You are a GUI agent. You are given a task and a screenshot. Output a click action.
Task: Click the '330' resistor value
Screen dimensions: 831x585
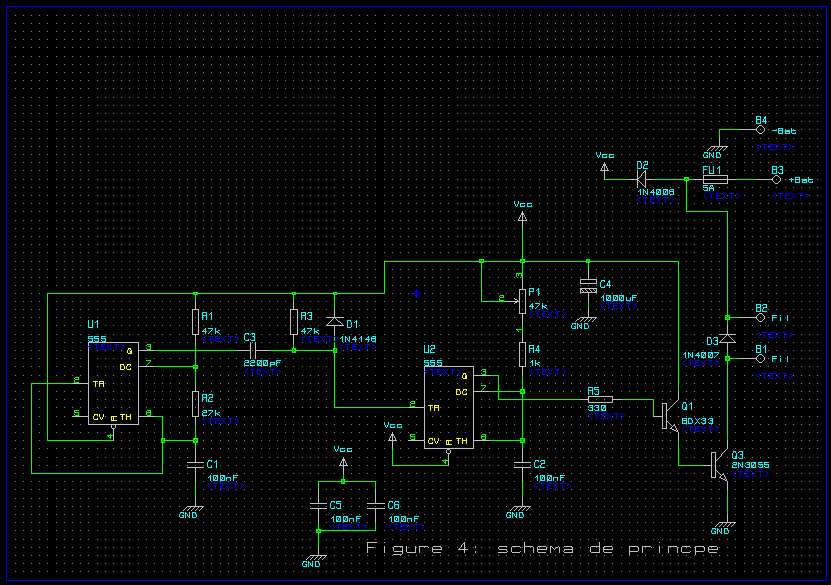[x=597, y=408]
